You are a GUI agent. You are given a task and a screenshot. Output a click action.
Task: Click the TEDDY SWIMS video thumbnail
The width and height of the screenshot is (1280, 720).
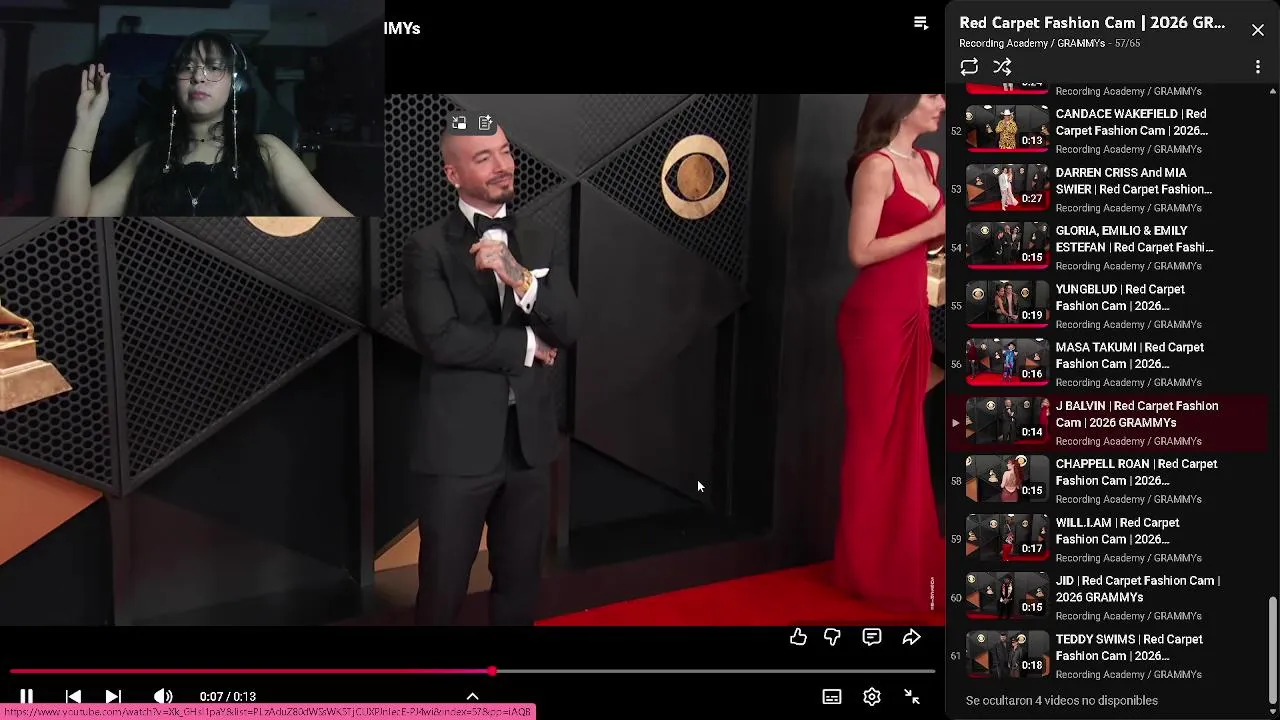point(1008,652)
